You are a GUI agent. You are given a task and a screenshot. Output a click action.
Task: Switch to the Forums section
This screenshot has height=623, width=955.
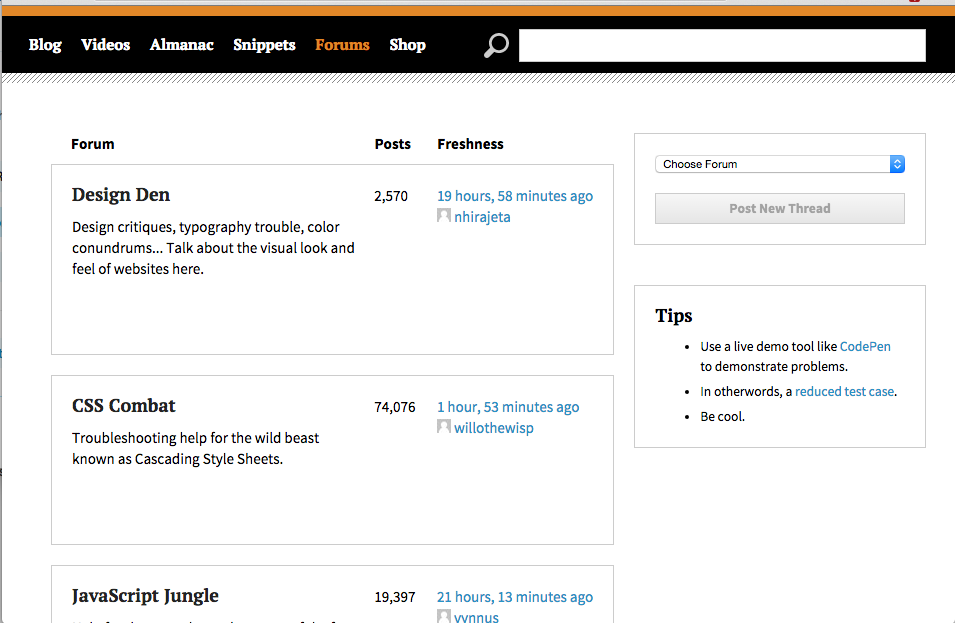[342, 45]
